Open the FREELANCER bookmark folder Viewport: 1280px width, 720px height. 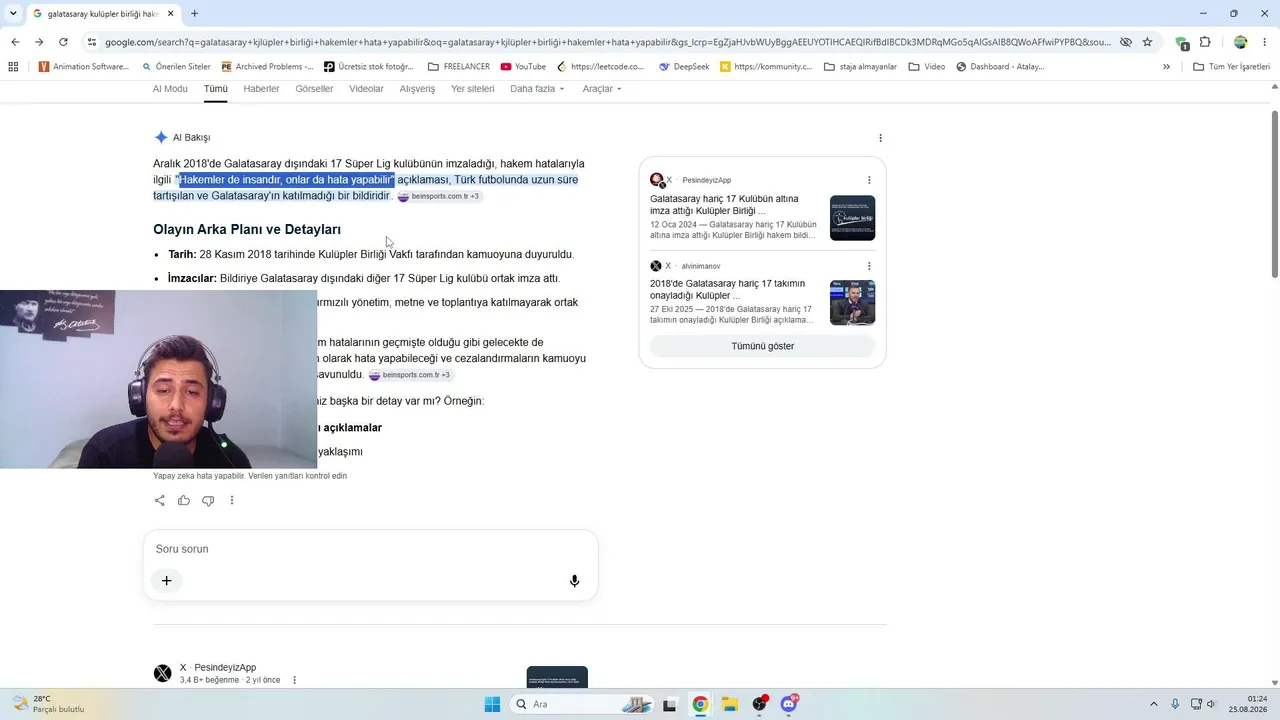(x=459, y=67)
